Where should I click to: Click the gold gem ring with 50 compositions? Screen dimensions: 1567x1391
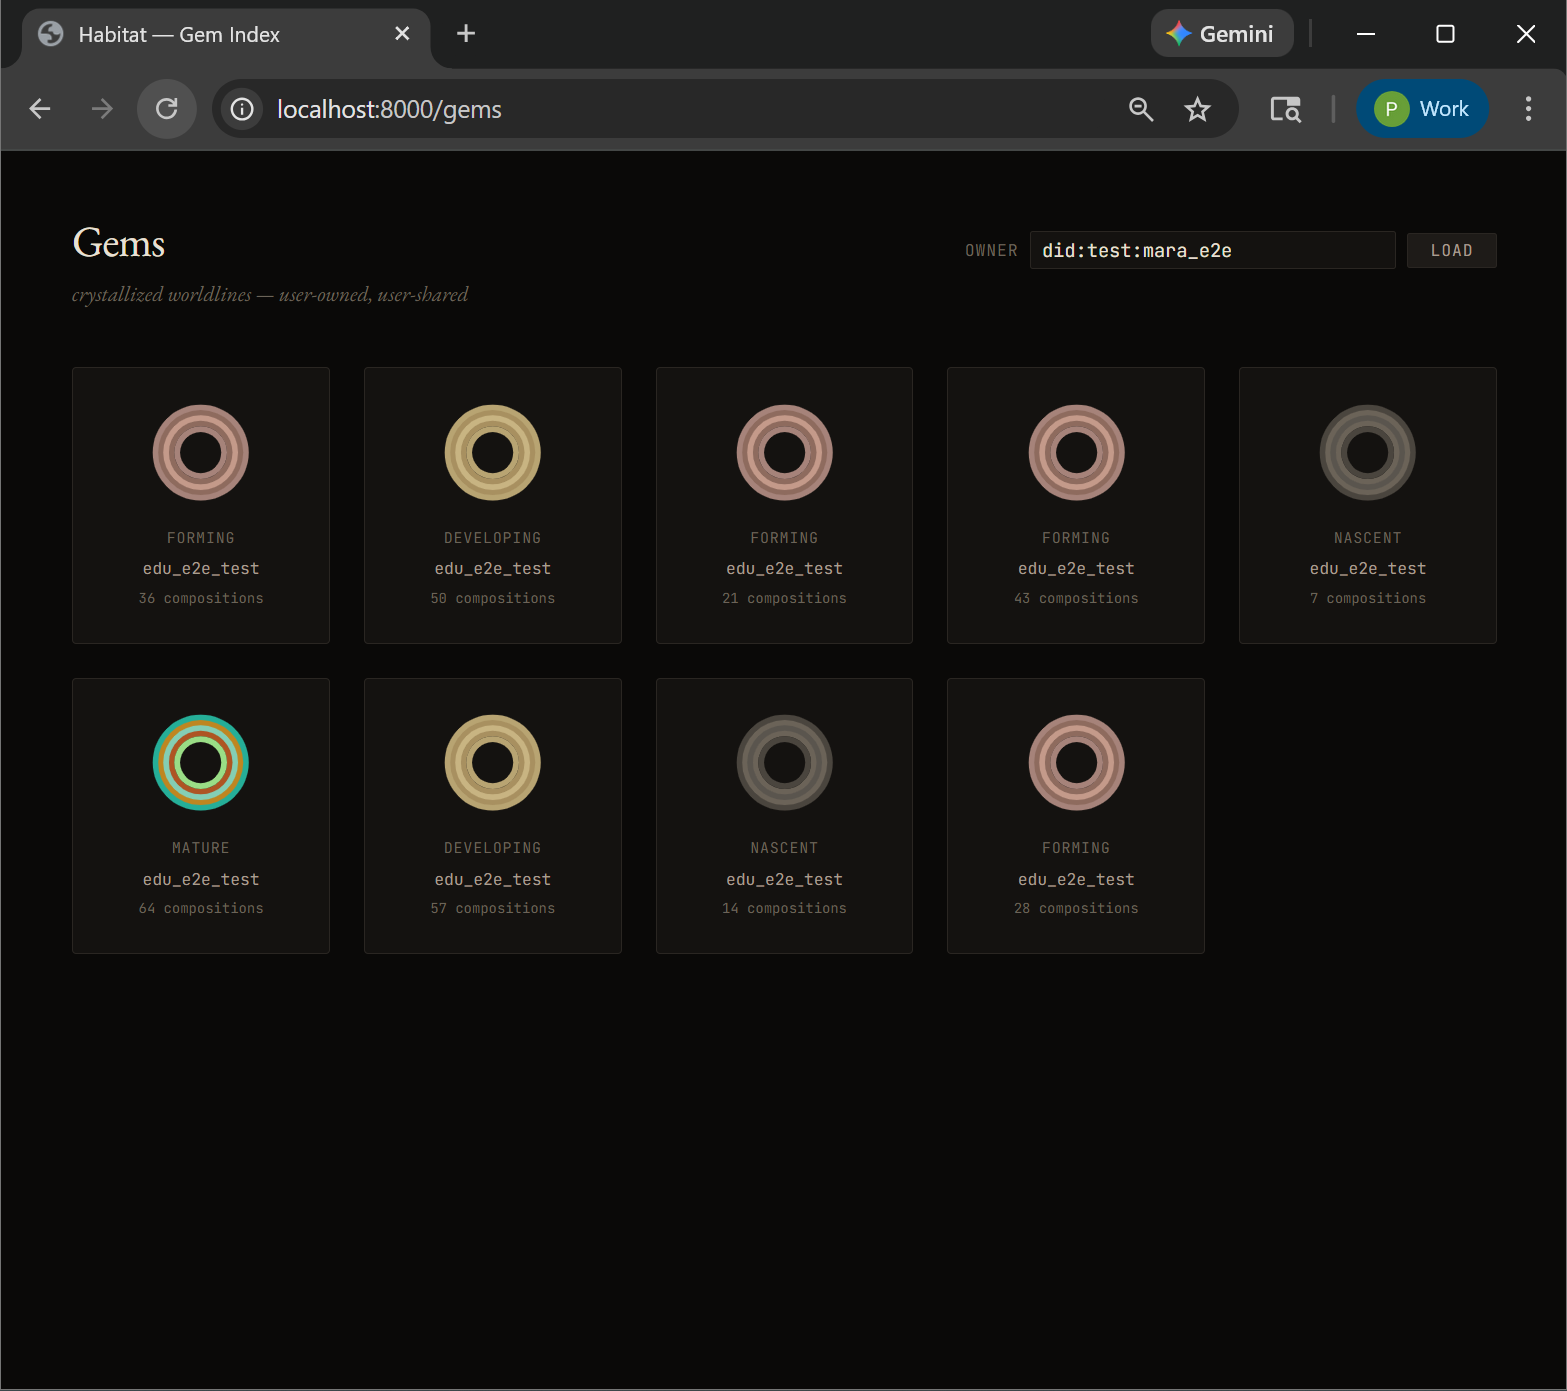[493, 453]
